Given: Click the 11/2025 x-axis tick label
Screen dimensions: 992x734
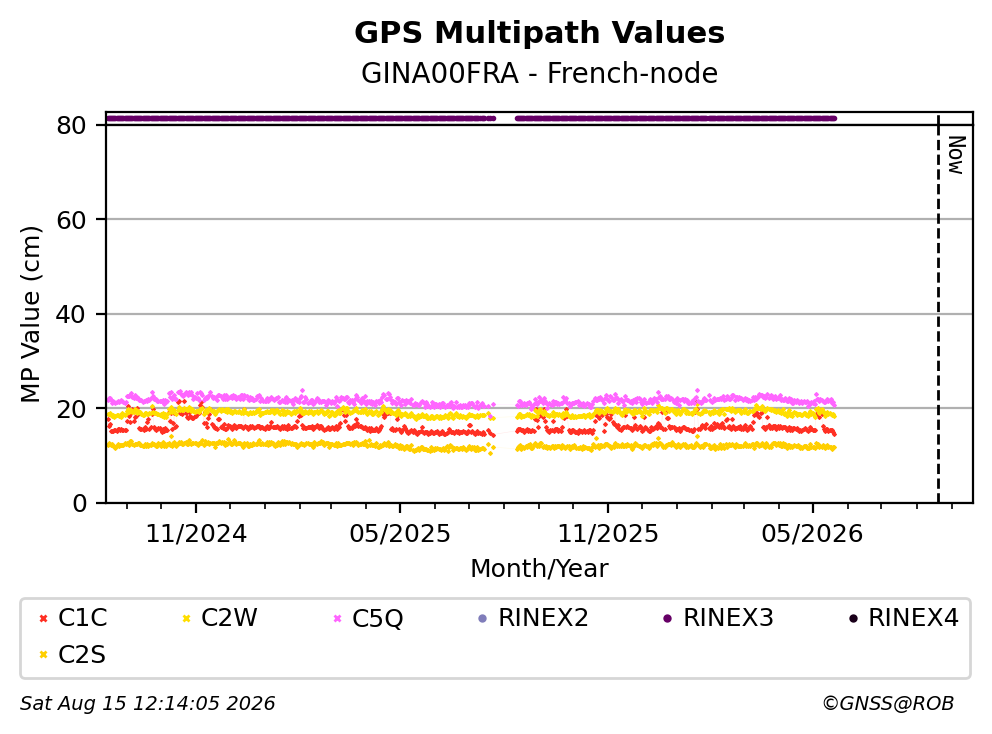Looking at the screenshot, I should [x=608, y=534].
